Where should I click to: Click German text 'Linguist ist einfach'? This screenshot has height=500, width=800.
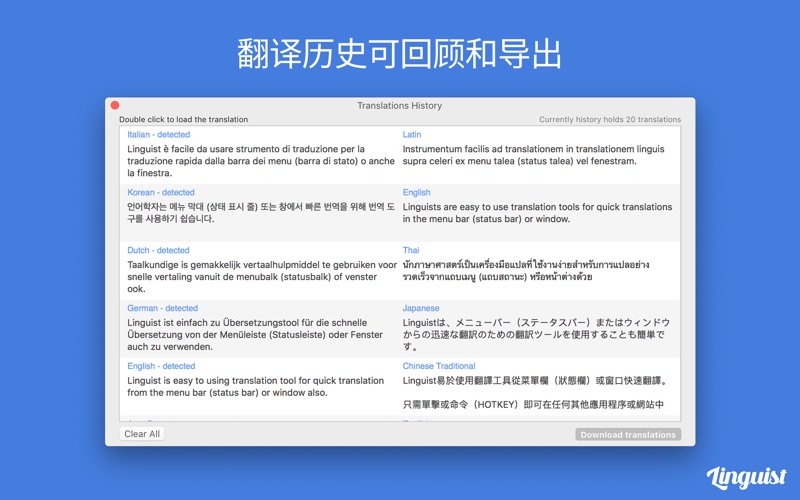point(255,335)
